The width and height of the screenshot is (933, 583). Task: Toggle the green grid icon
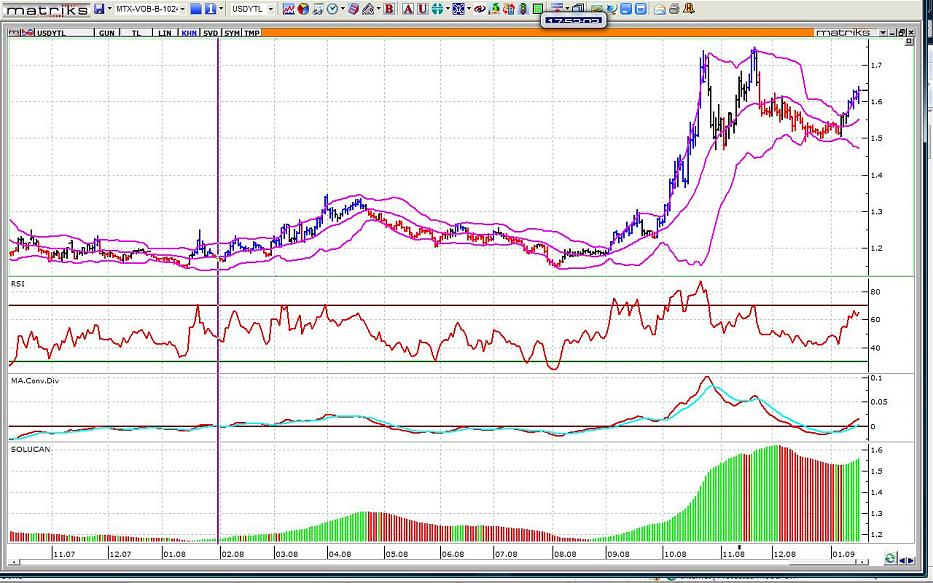tap(538, 9)
